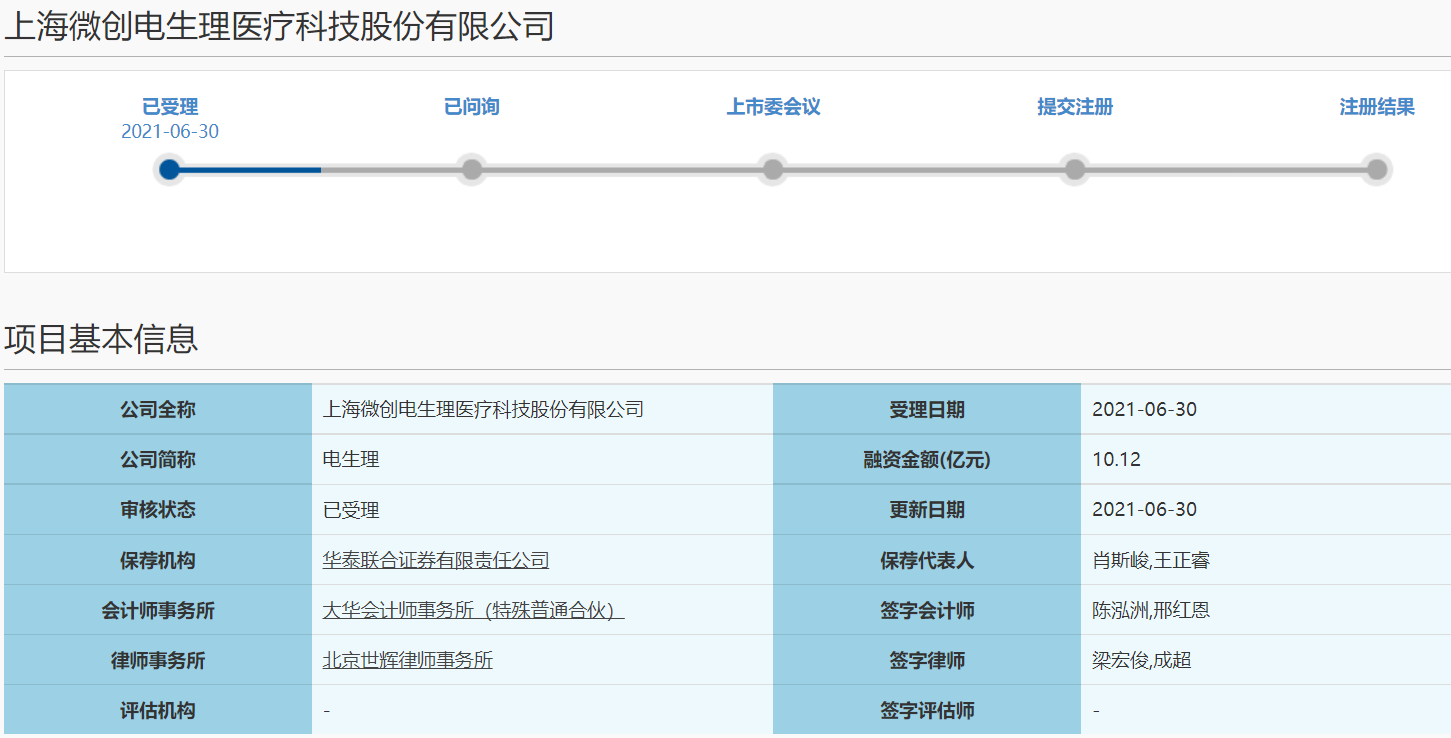
Task: Open the 大华会计师事务所（特殊普通合伙） link
Action: coord(473,610)
